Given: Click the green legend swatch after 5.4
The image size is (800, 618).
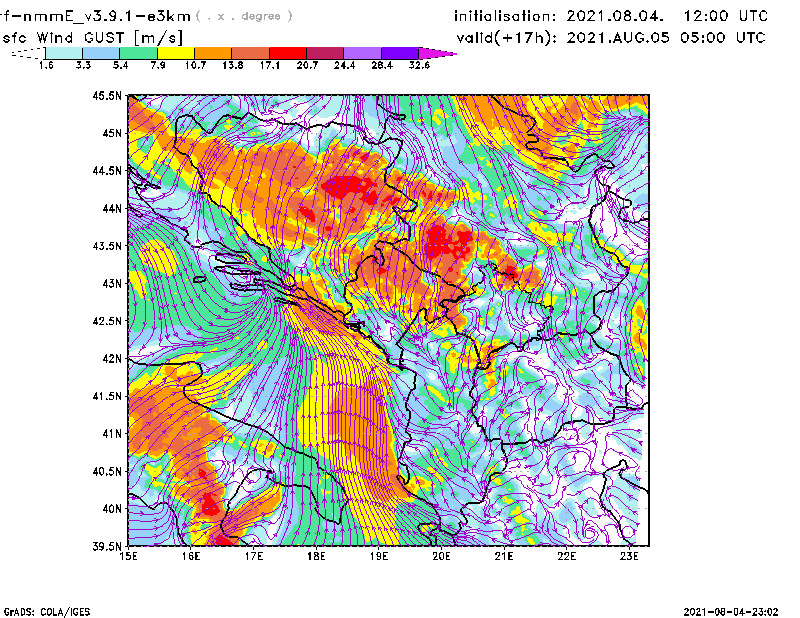Looking at the screenshot, I should 138,53.
